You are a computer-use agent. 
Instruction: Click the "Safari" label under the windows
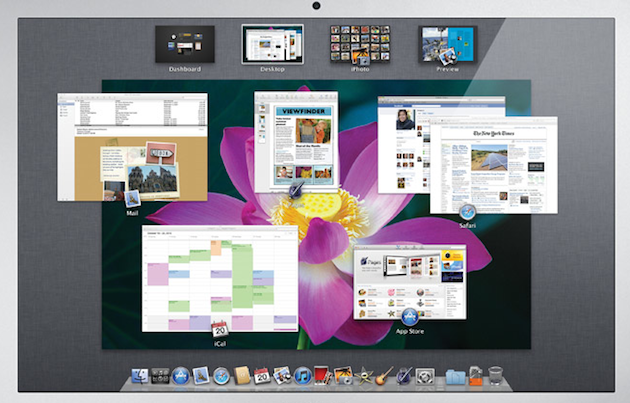point(468,226)
